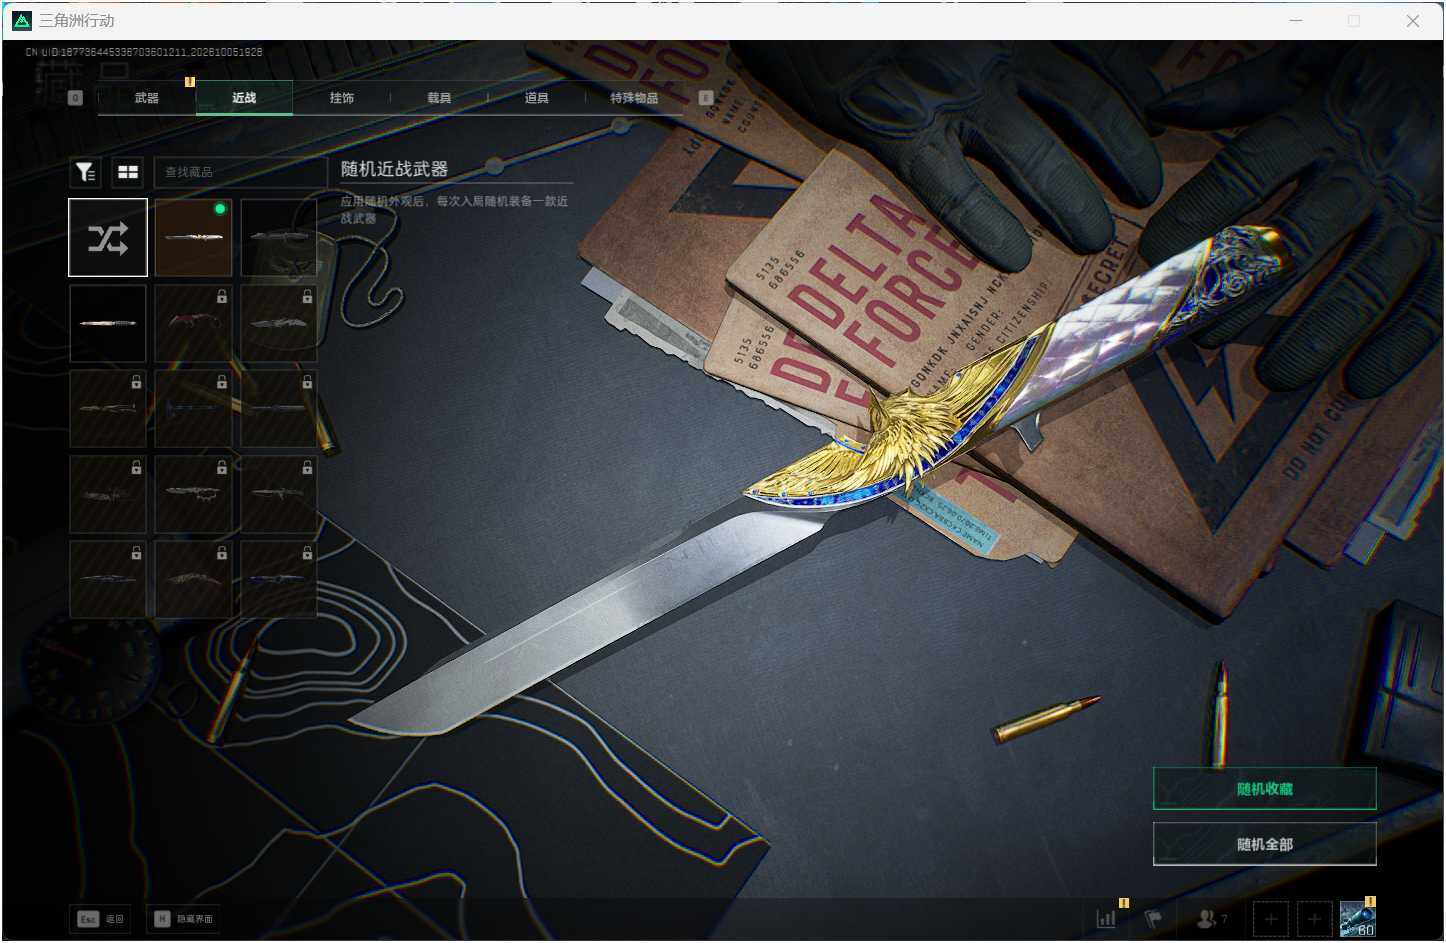Open the friends list icon showing 7
Image resolution: width=1446 pixels, height=943 pixels.
pos(1212,918)
